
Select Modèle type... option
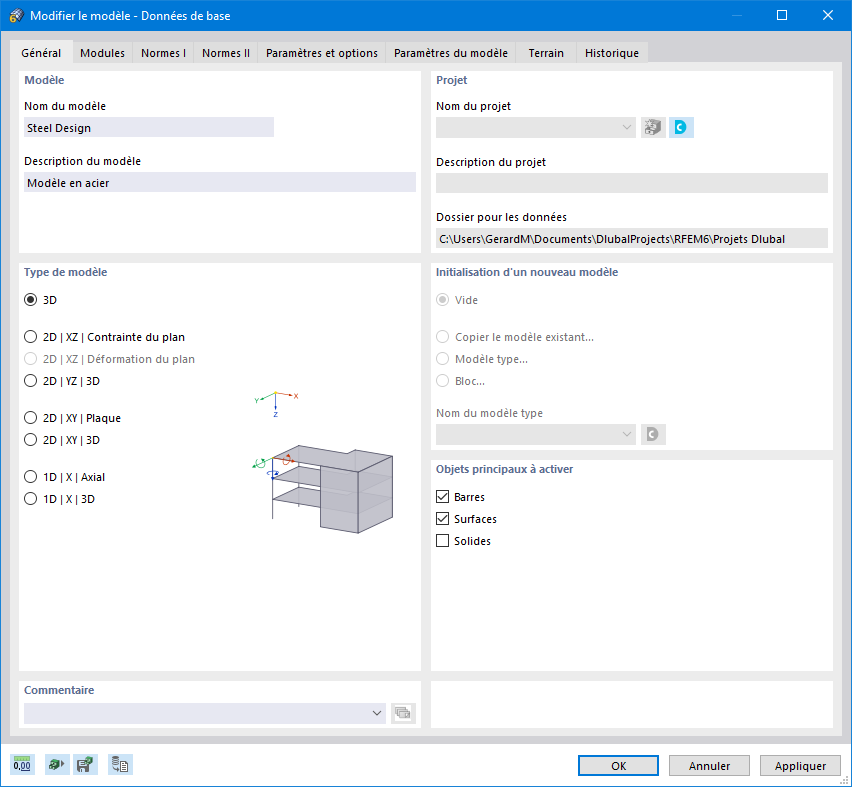[443, 359]
